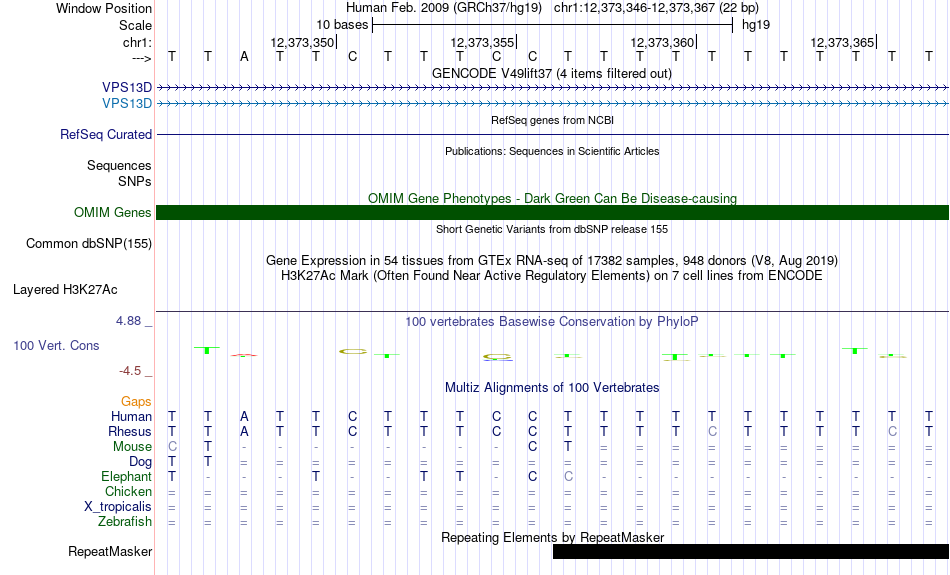
Task: Click the Sequences track label
Action: pos(119,165)
